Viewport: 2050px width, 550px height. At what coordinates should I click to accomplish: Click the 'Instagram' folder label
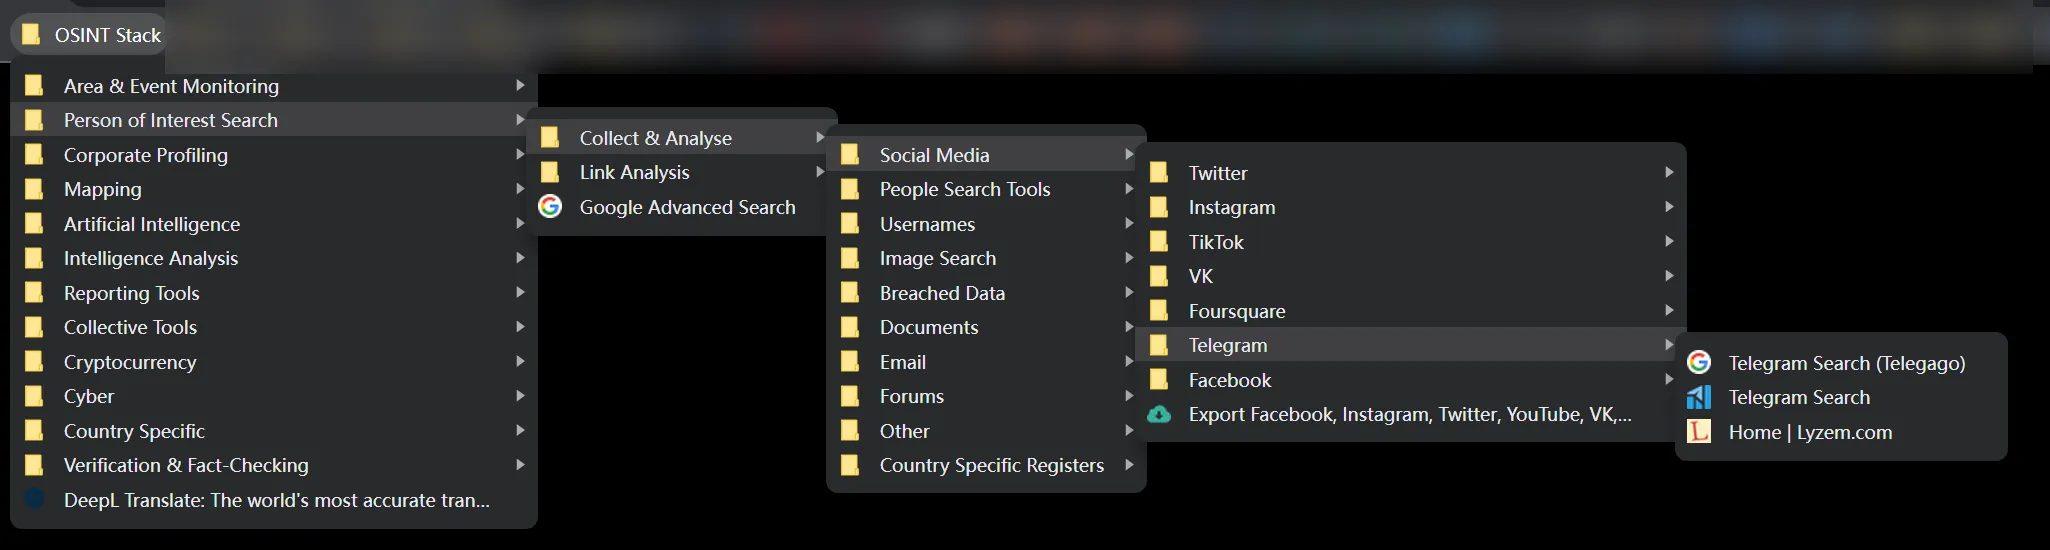[x=1232, y=207]
